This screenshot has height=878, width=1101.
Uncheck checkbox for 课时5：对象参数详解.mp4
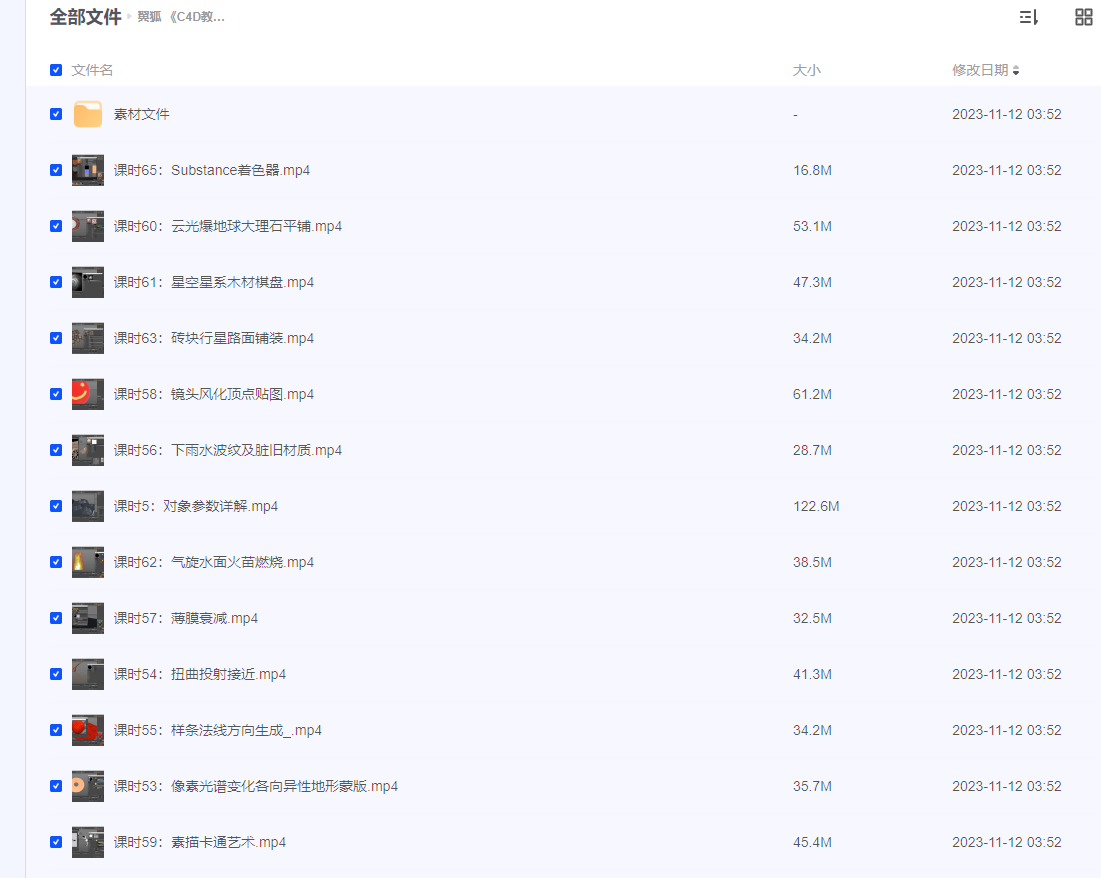56,506
